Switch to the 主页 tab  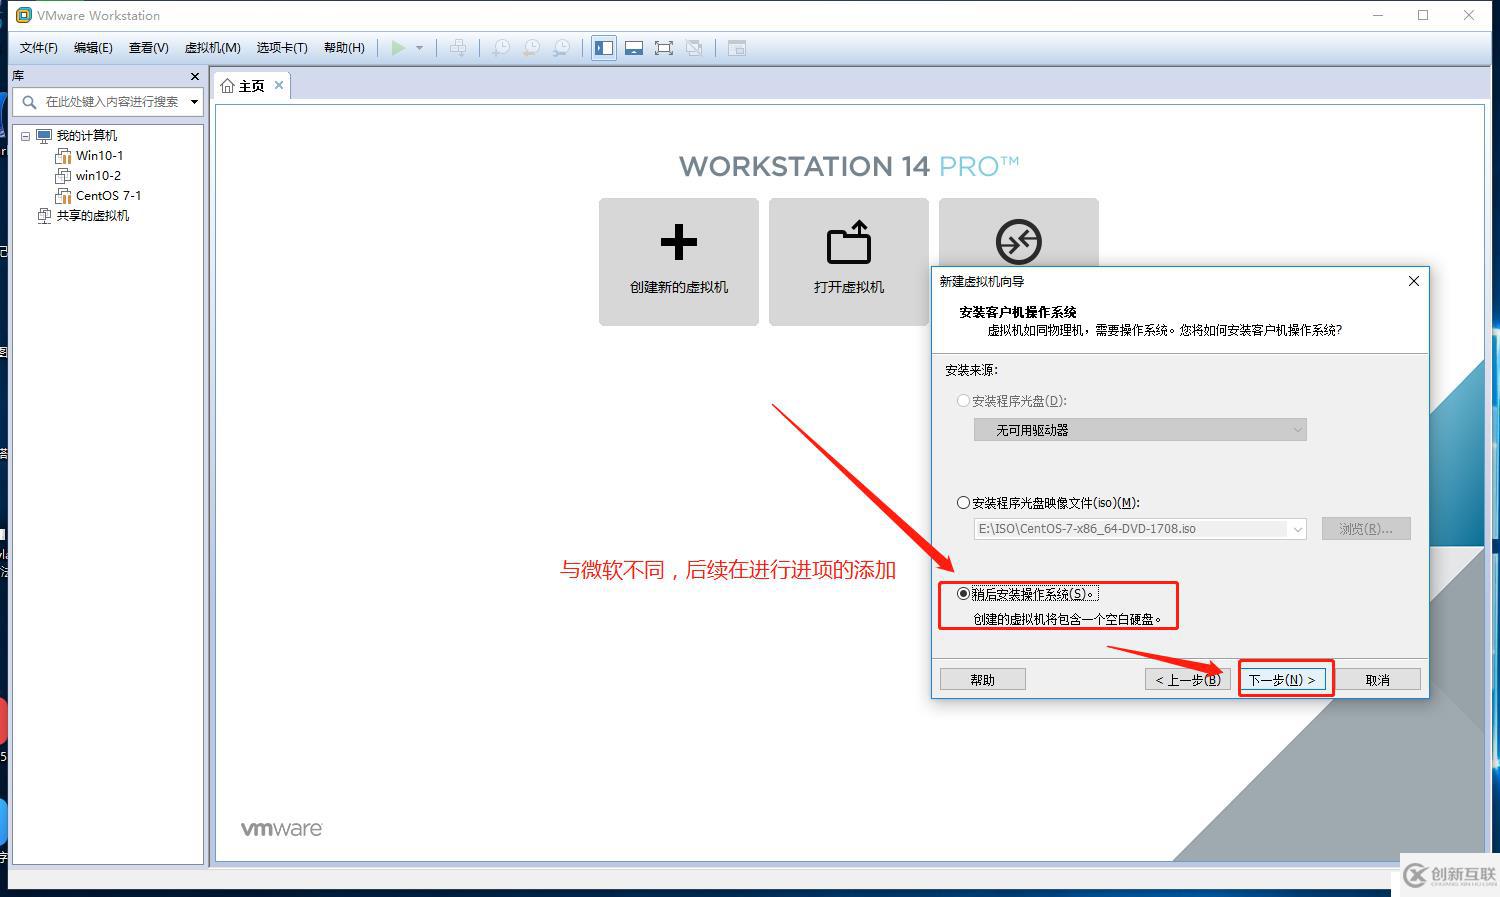point(251,86)
